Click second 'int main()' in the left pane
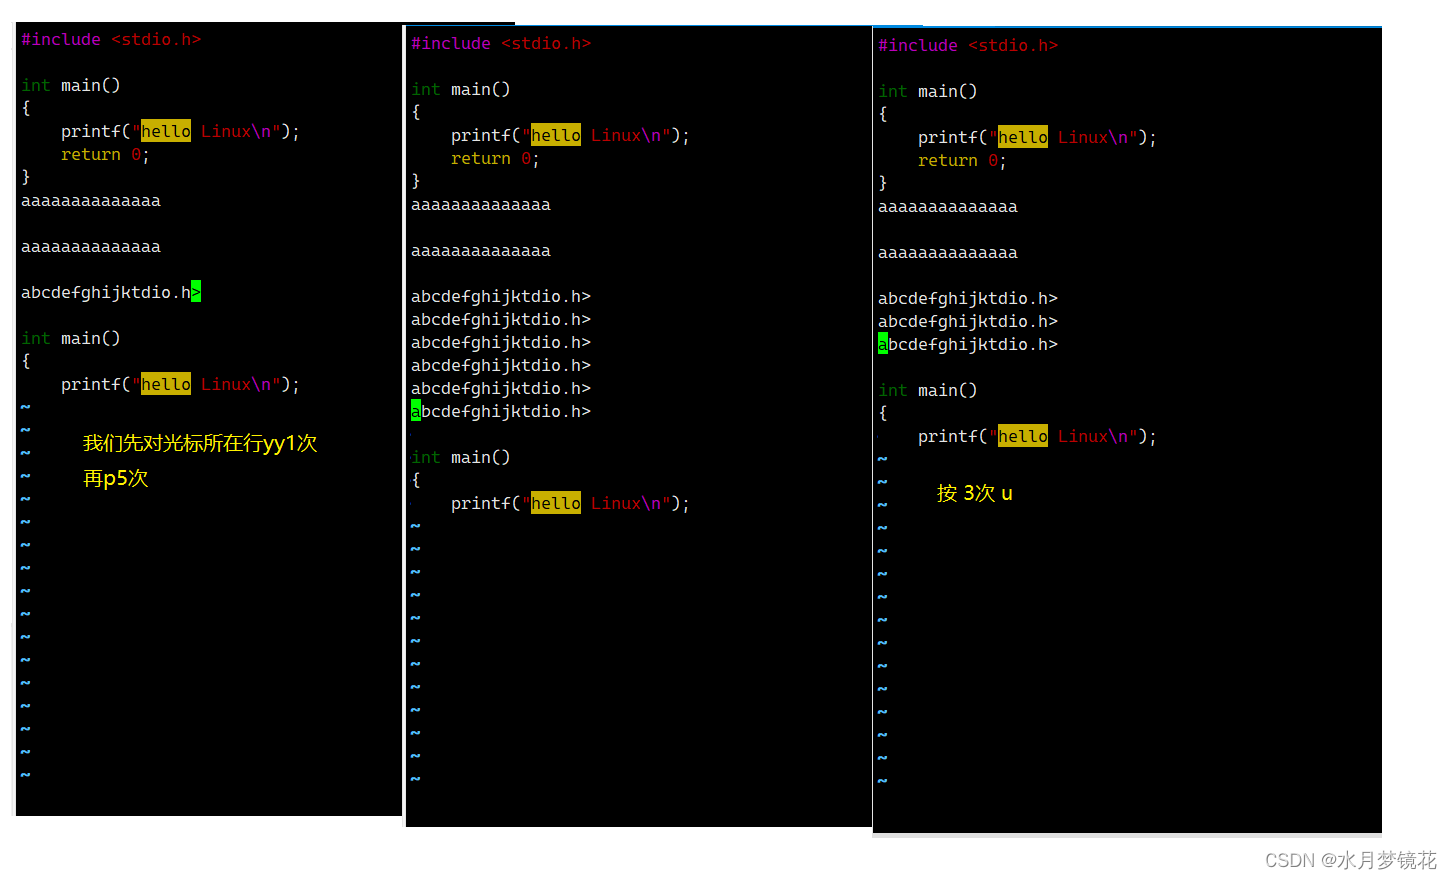The height and width of the screenshot is (879, 1452). [71, 339]
